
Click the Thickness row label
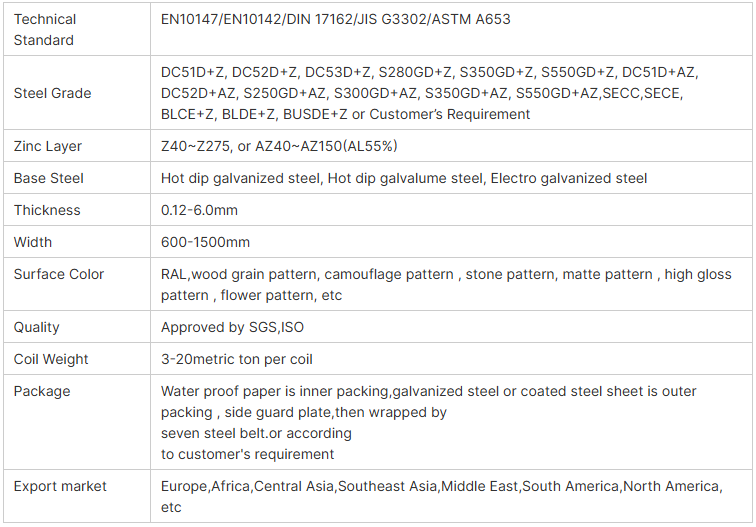[x=47, y=210]
